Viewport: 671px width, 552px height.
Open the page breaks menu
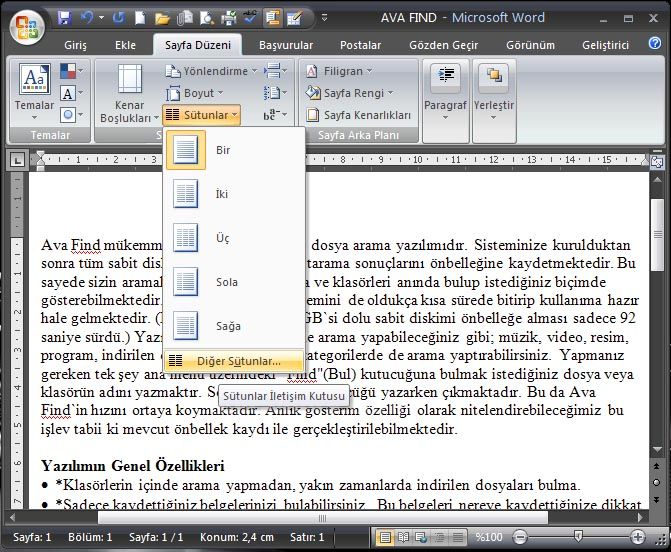click(x=275, y=71)
